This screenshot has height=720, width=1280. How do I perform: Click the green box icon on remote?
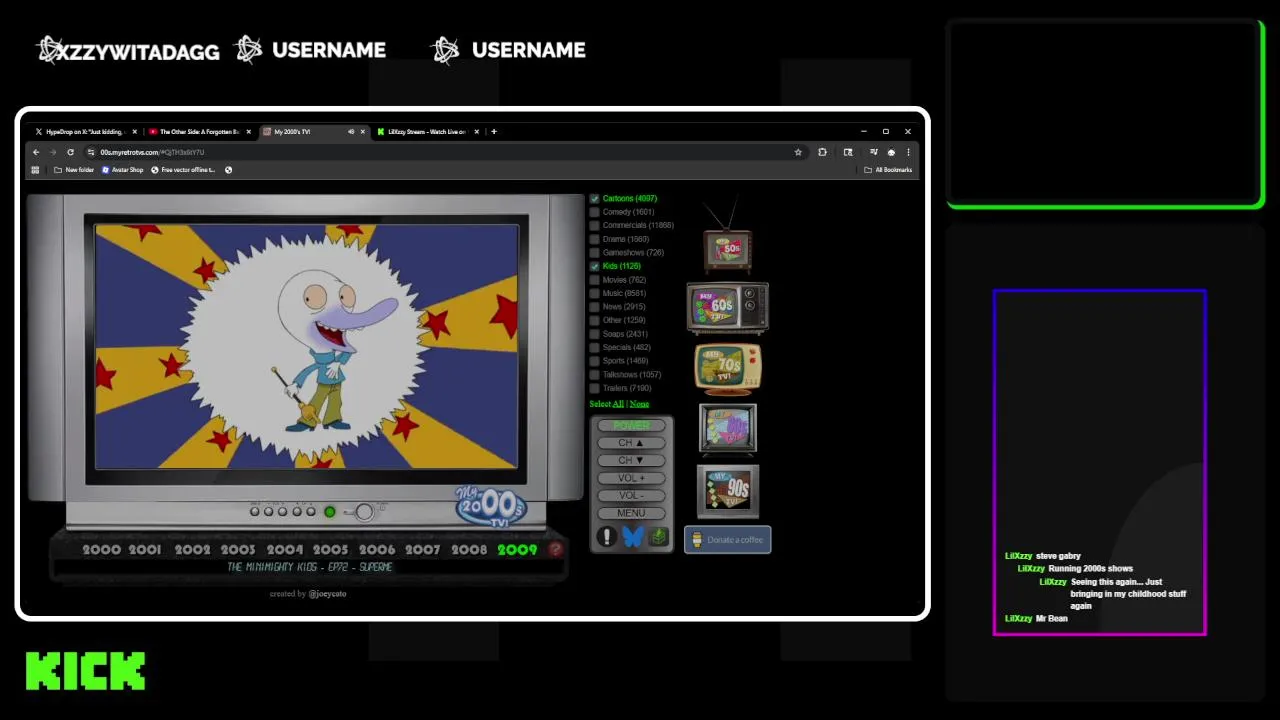pos(658,537)
